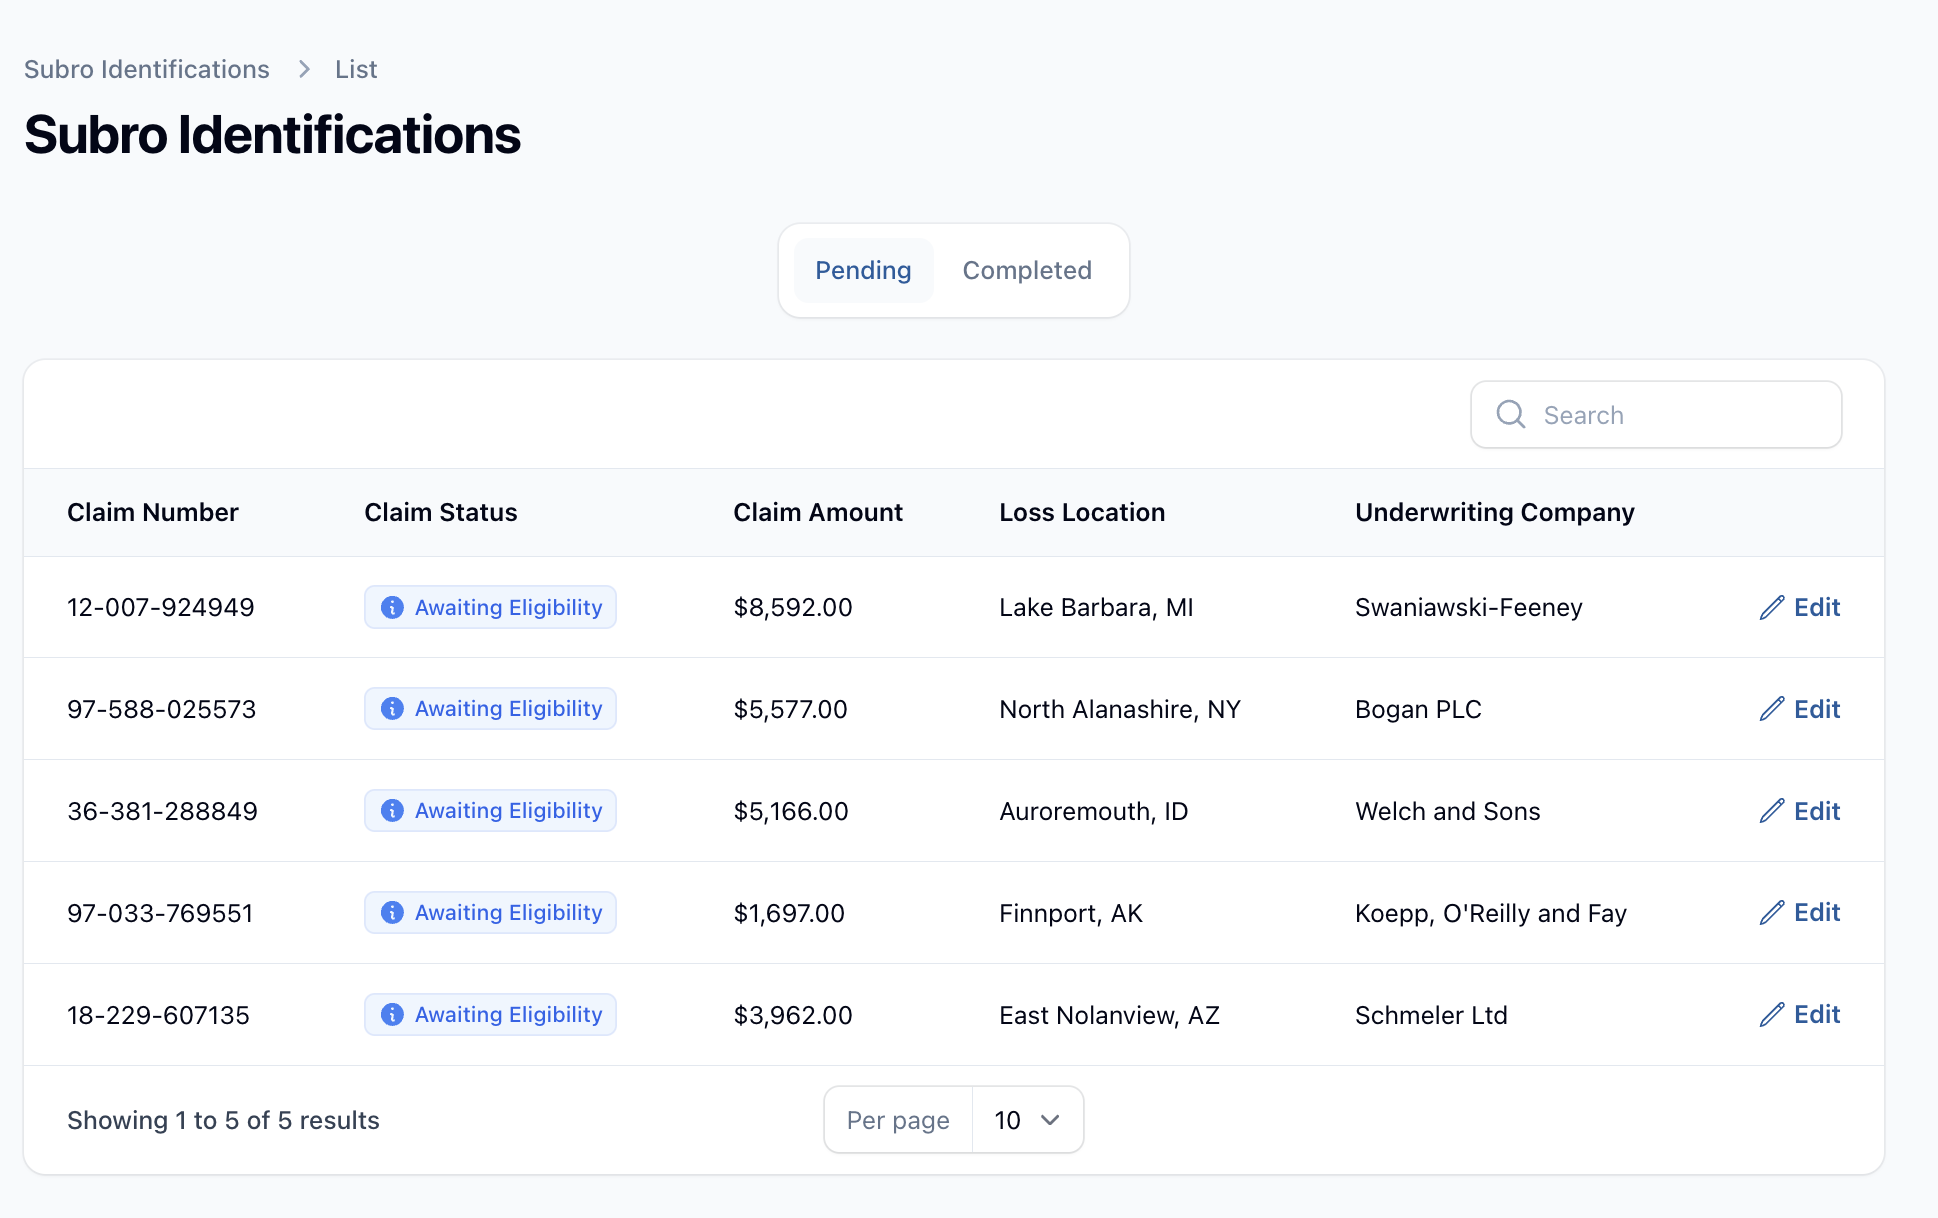This screenshot has height=1218, width=1938.
Task: Open the Per page dropdown
Action: coord(1026,1120)
